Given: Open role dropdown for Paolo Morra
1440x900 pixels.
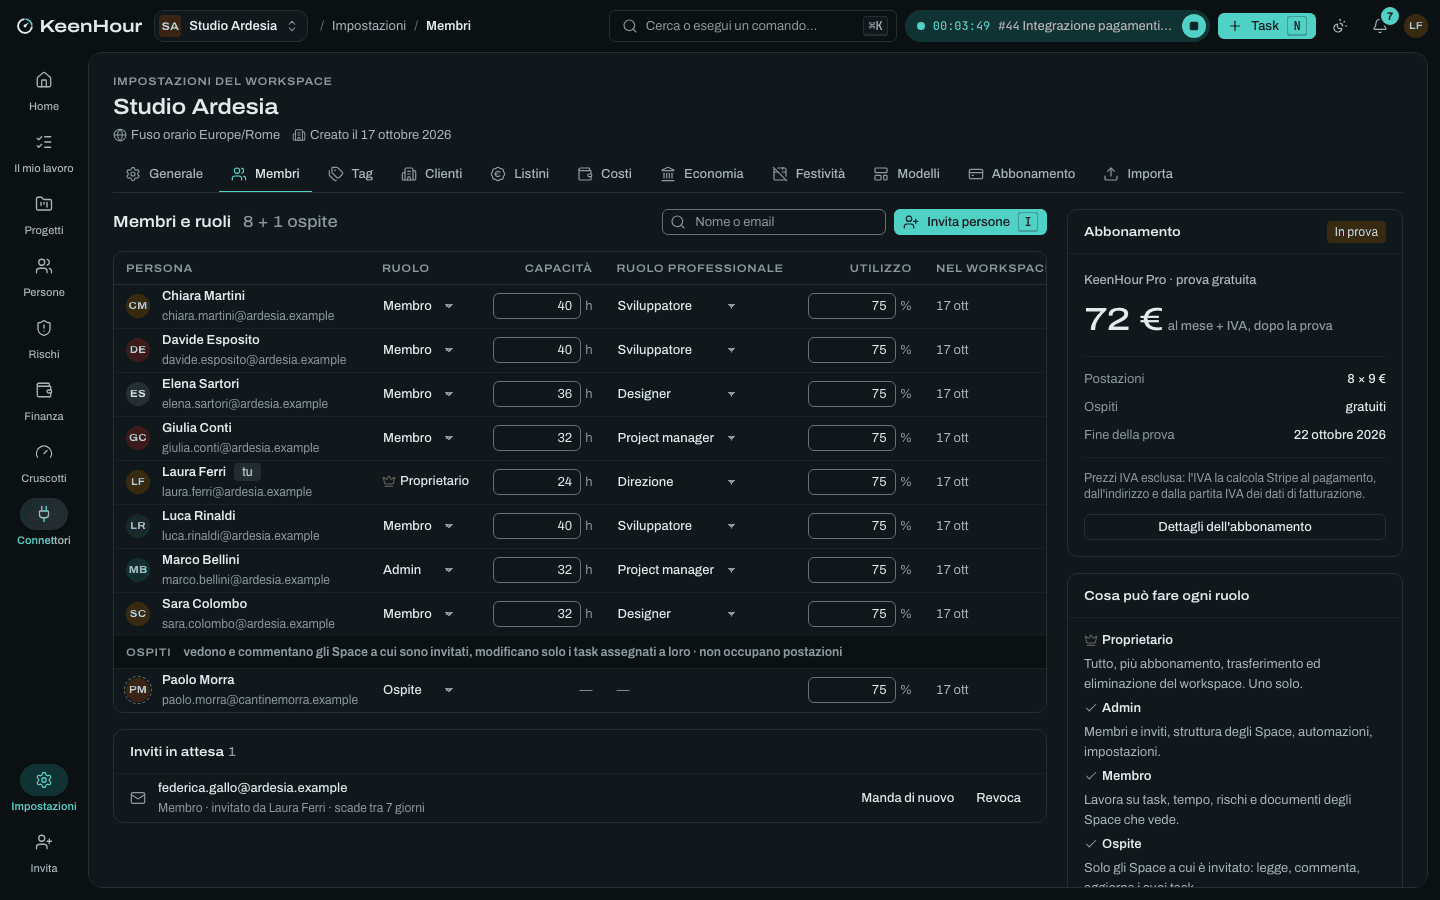Looking at the screenshot, I should coord(419,690).
